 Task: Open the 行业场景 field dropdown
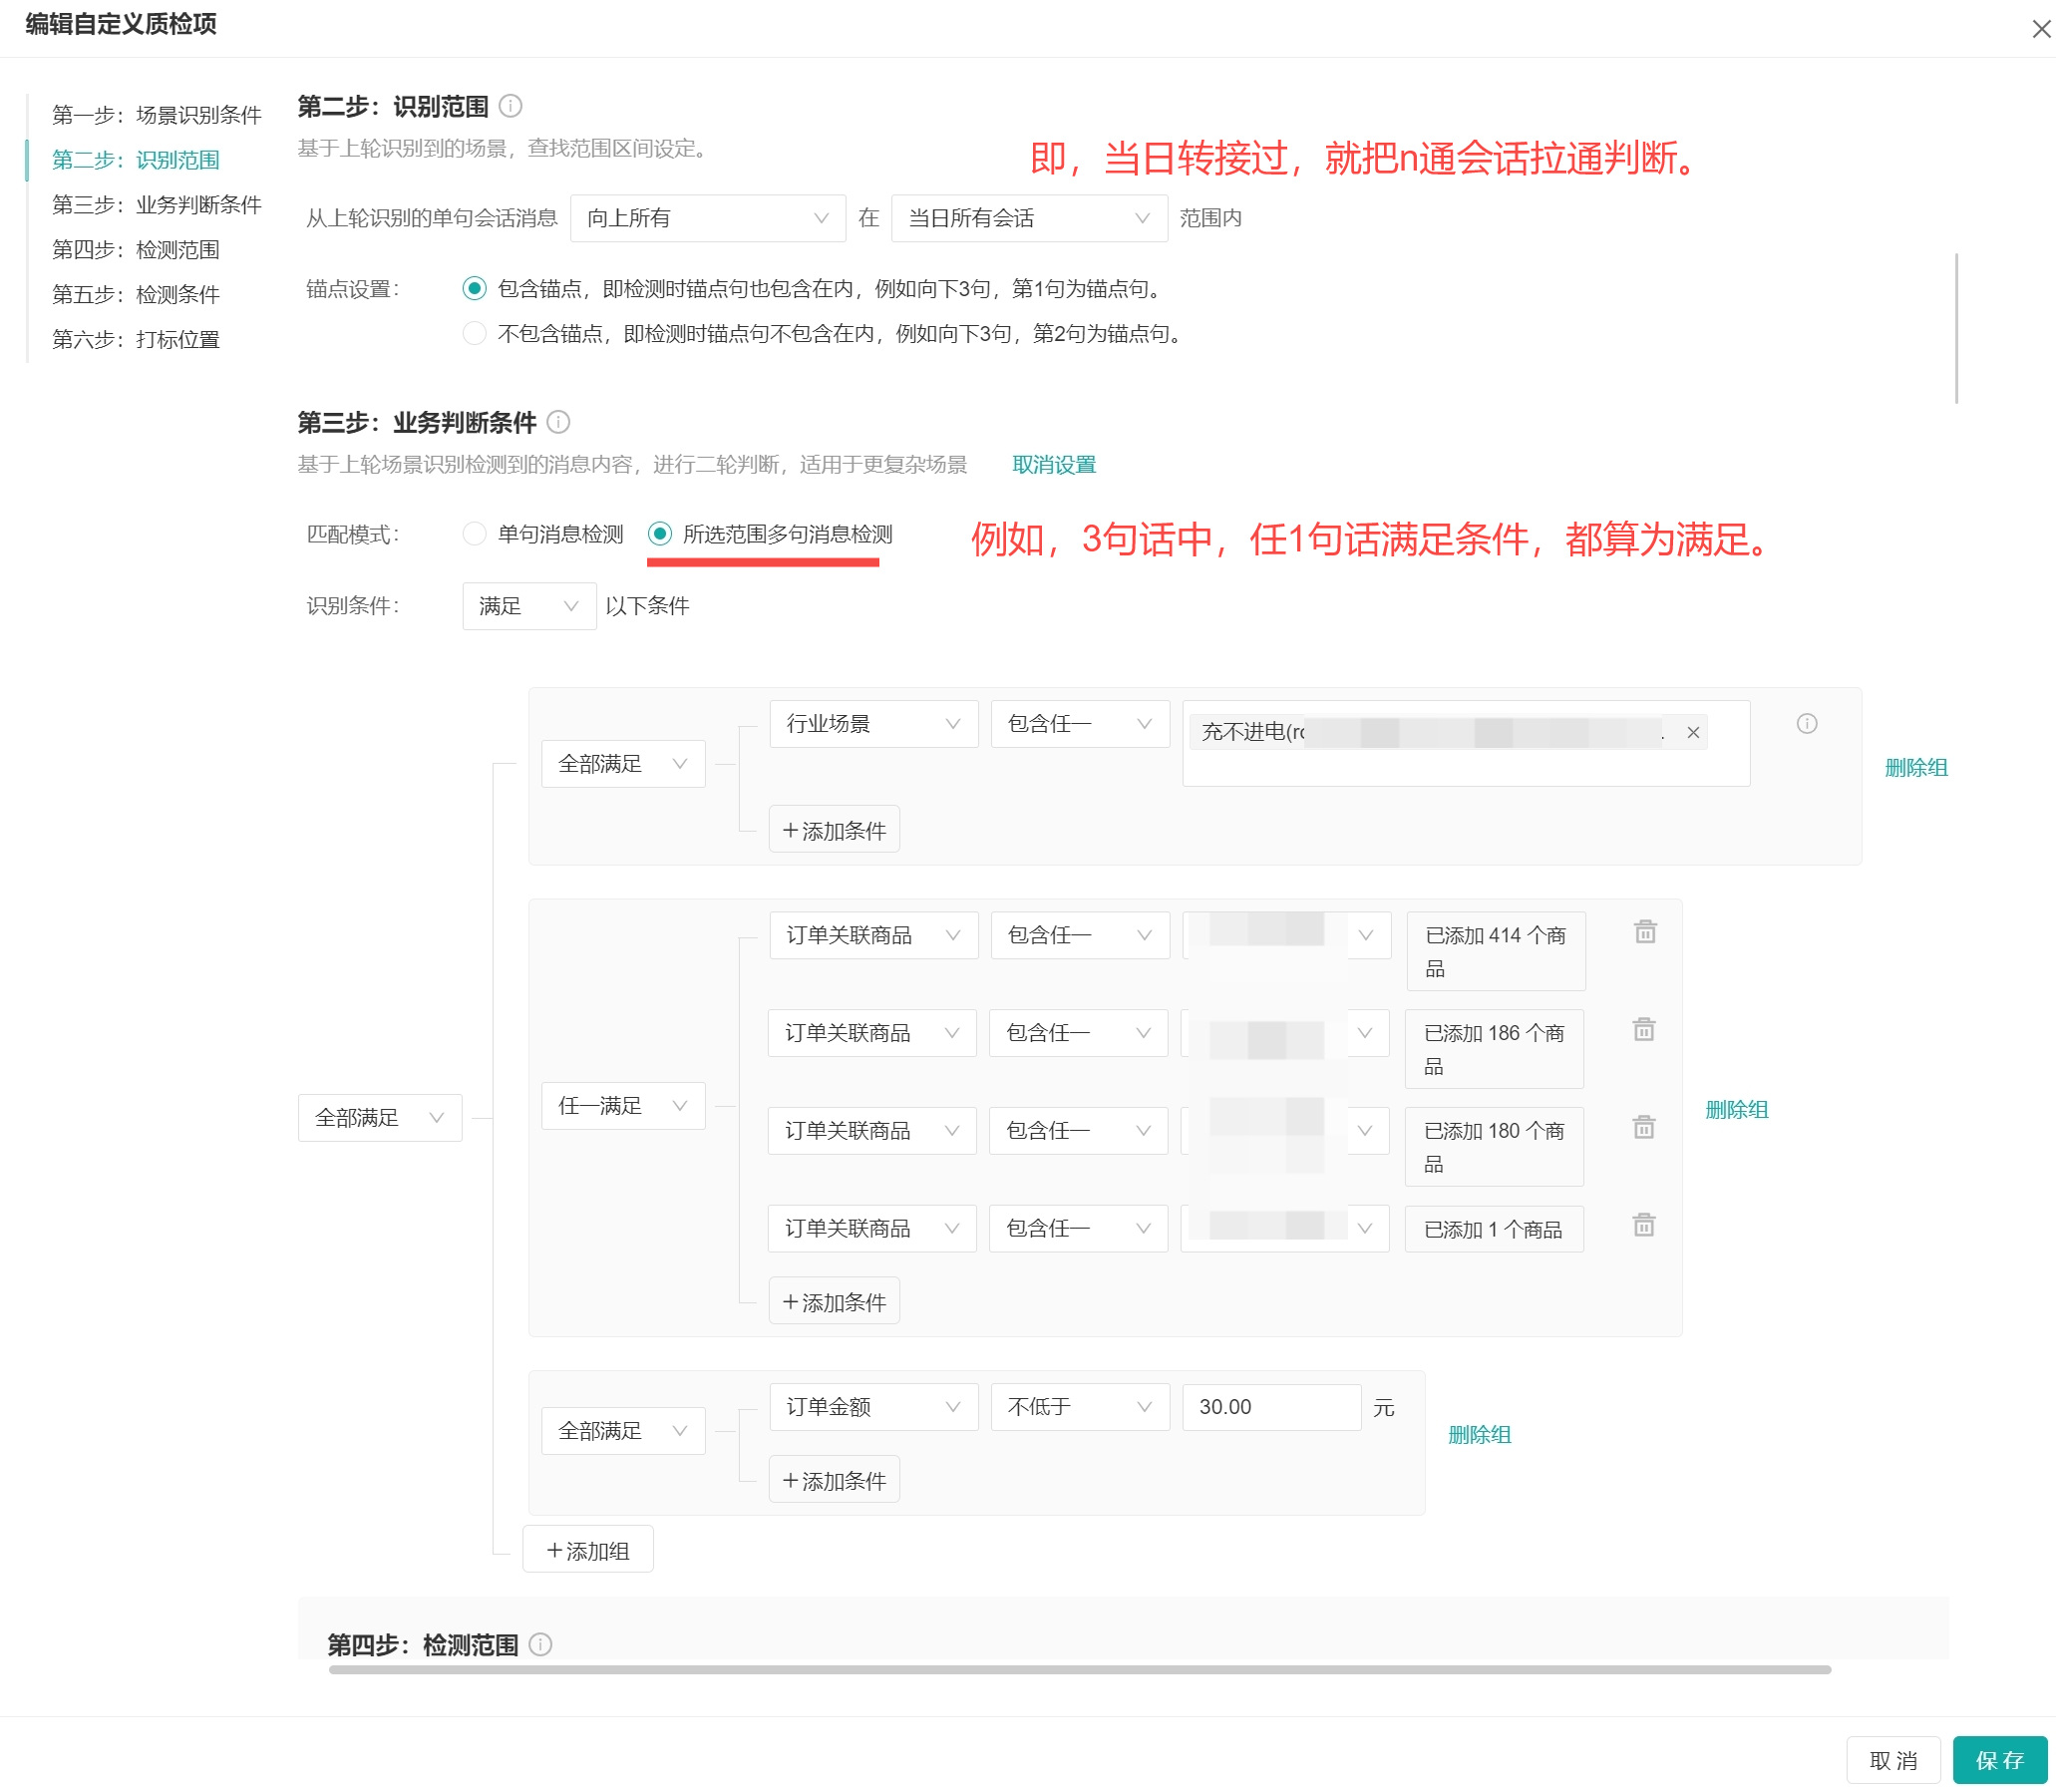(x=874, y=724)
